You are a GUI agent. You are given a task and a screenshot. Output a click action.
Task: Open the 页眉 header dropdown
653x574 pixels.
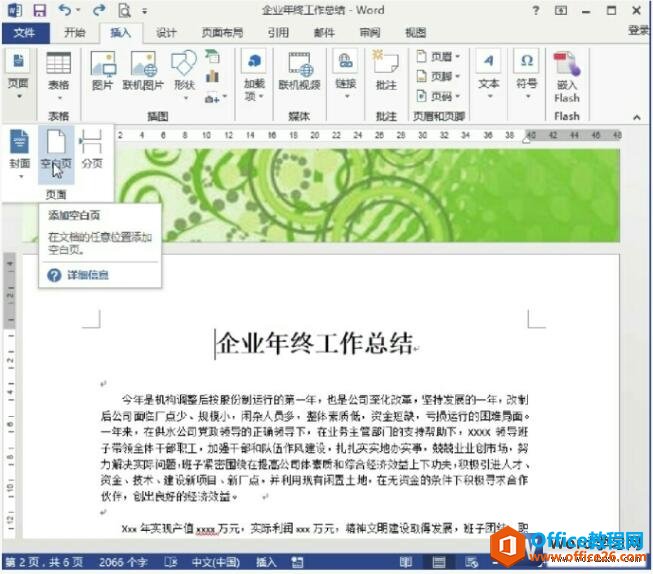click(x=438, y=56)
